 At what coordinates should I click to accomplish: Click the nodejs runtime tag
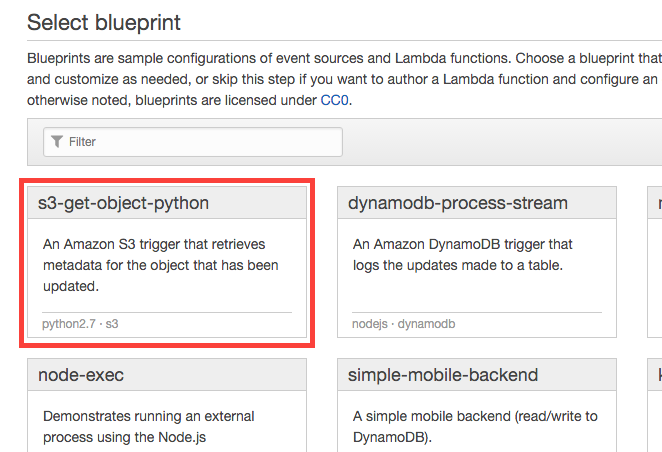point(370,324)
